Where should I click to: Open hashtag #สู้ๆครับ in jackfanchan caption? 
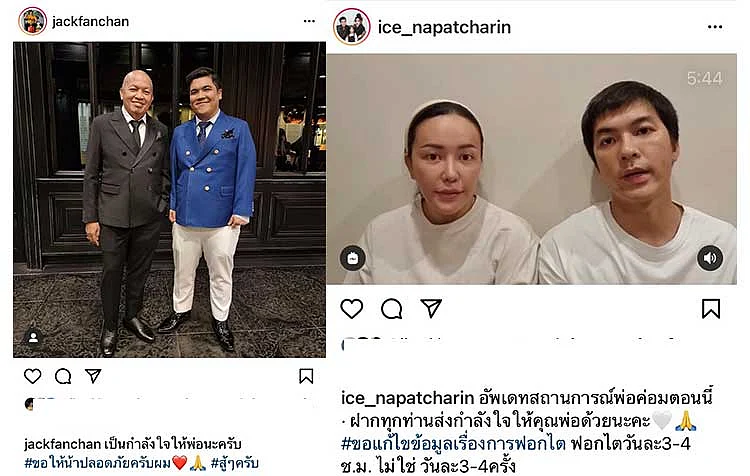pyautogui.click(x=235, y=463)
